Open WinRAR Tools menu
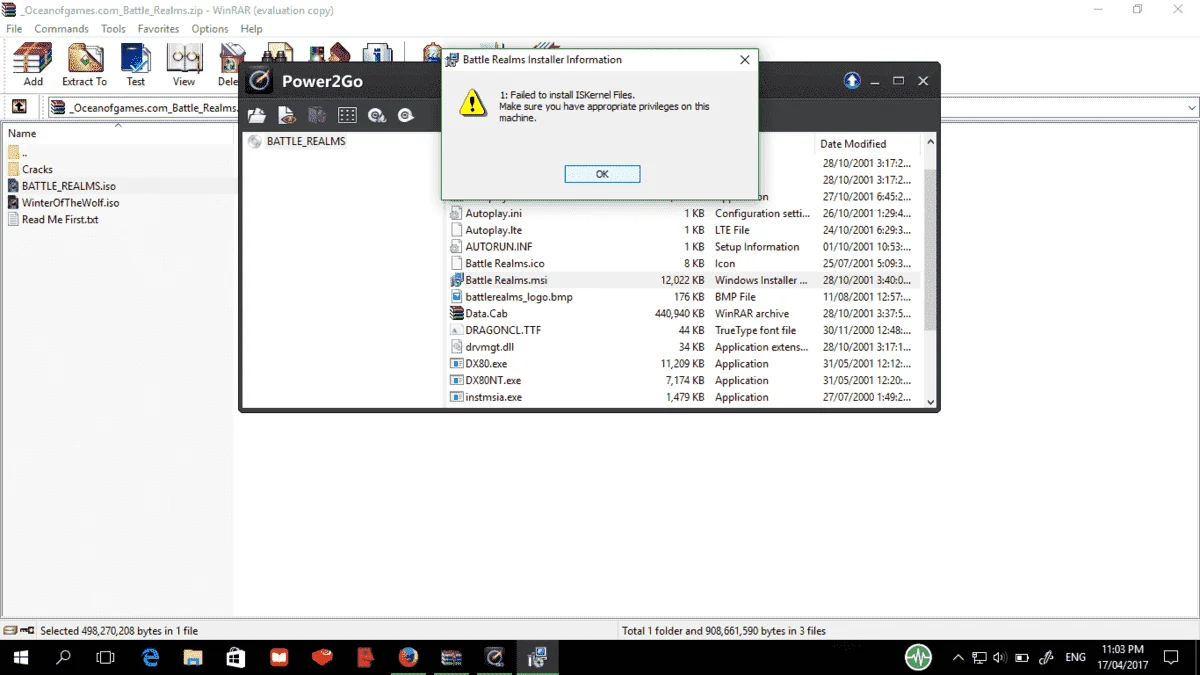 (x=113, y=29)
